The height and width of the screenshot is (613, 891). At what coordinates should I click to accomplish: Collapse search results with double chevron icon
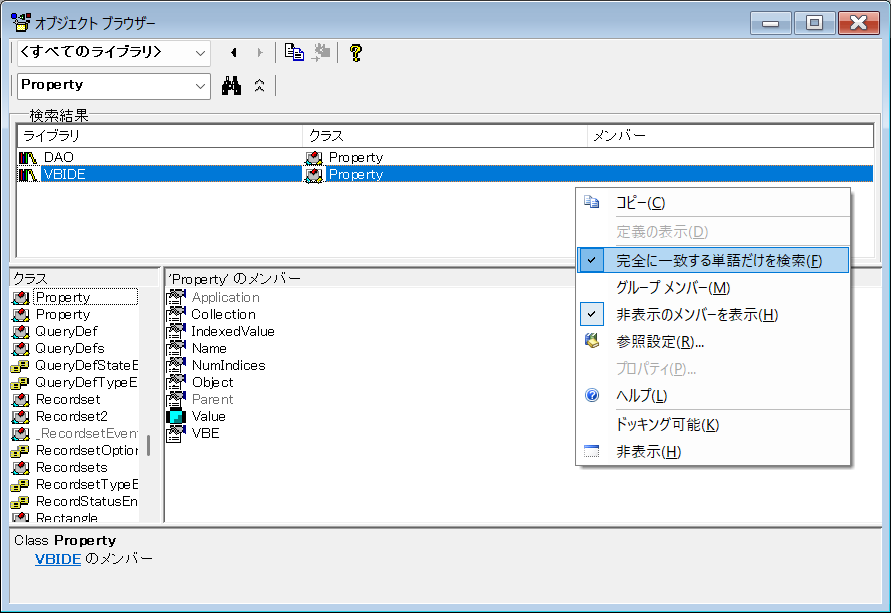259,86
